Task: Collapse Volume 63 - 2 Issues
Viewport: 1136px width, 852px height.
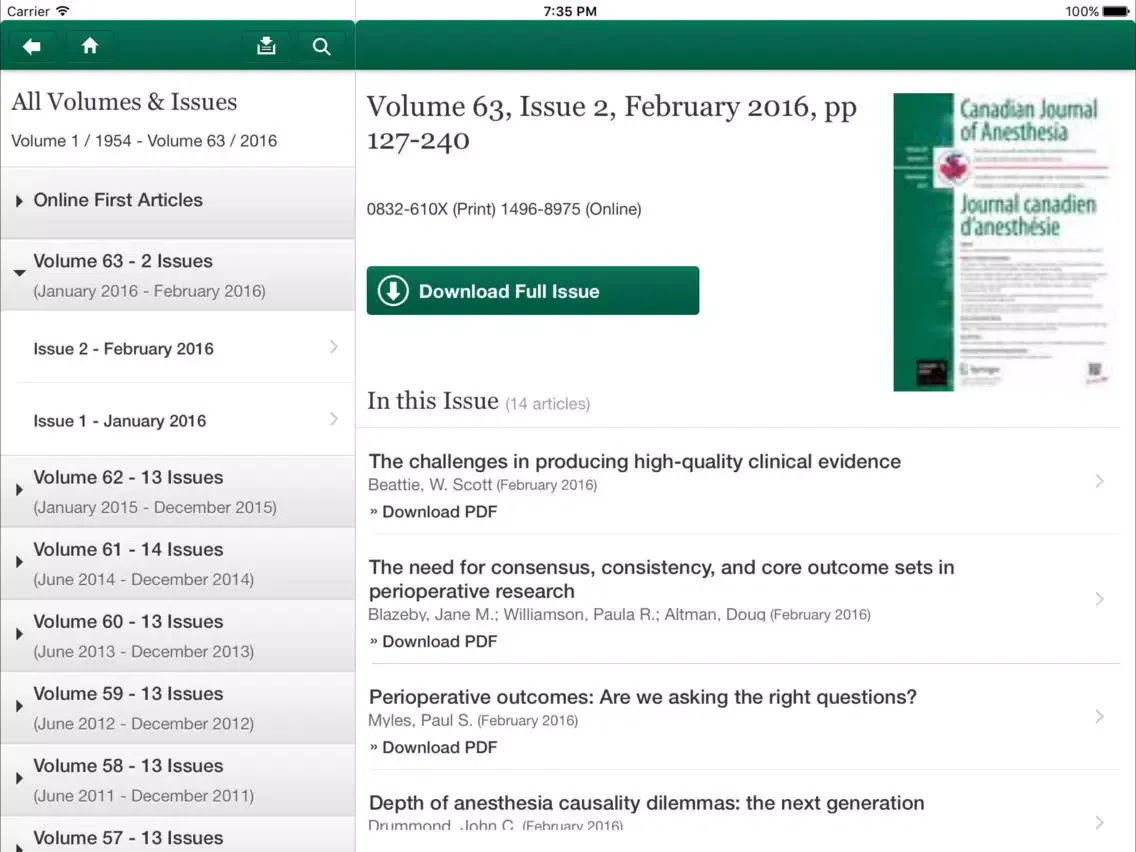Action: (178, 275)
